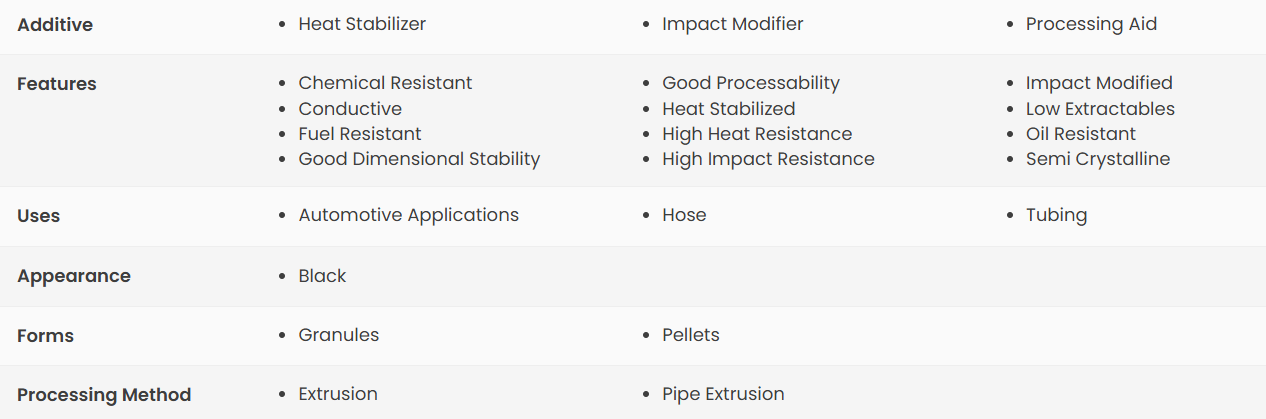Viewport: 1266px width, 419px height.
Task: Select the Semi Crystalline entry
Action: click(x=1098, y=159)
